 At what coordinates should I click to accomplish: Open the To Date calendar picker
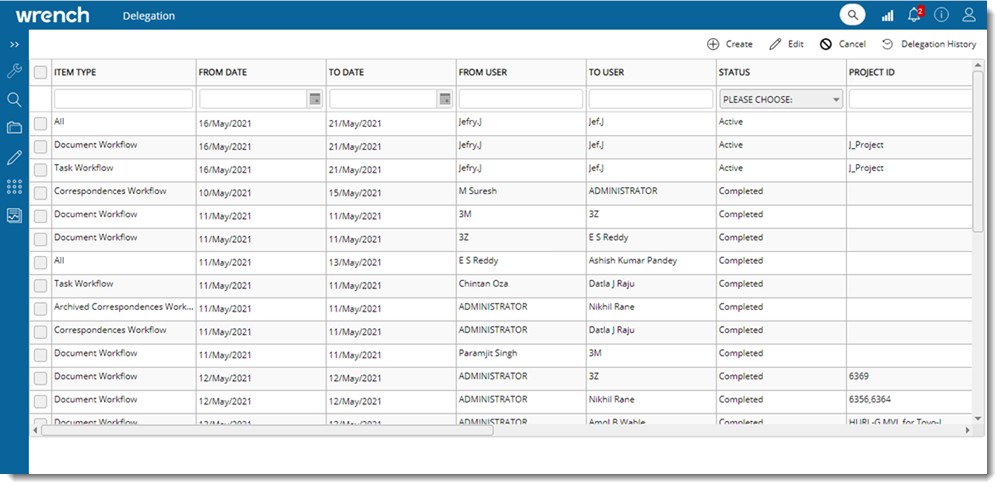coord(445,99)
